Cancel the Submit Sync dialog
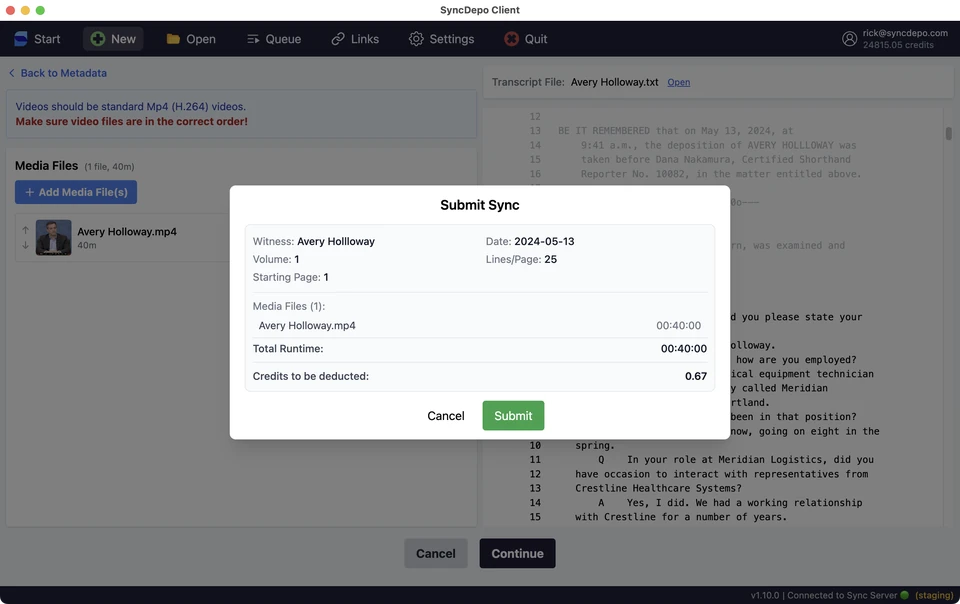The width and height of the screenshot is (960, 604). 446,416
